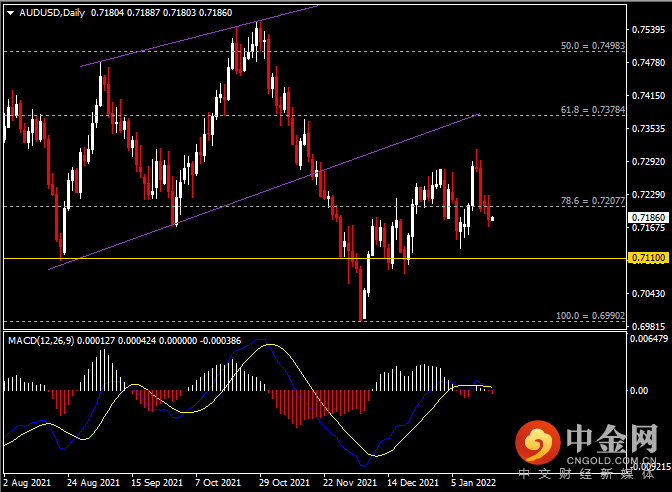Click the MACD 0.00 zero level label
The height and width of the screenshot is (492, 672).
pos(639,390)
